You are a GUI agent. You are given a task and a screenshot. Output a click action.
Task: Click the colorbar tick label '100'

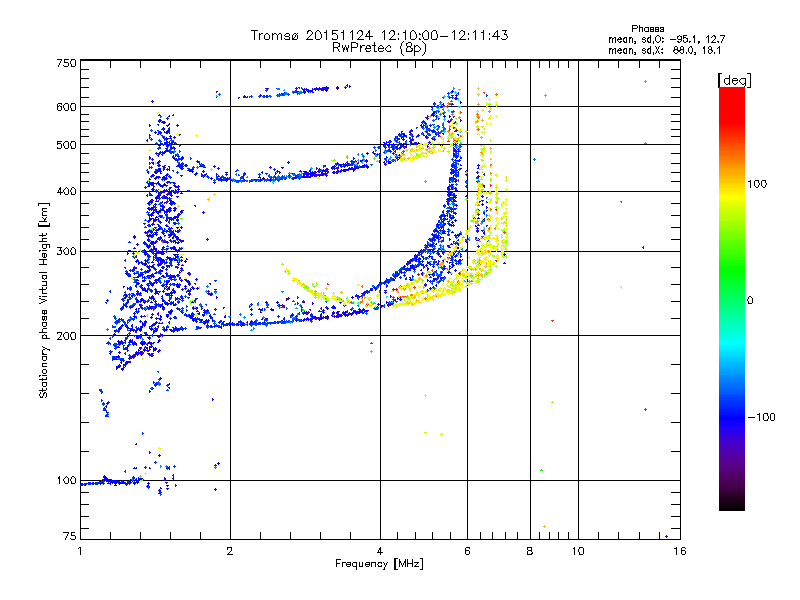(x=757, y=184)
